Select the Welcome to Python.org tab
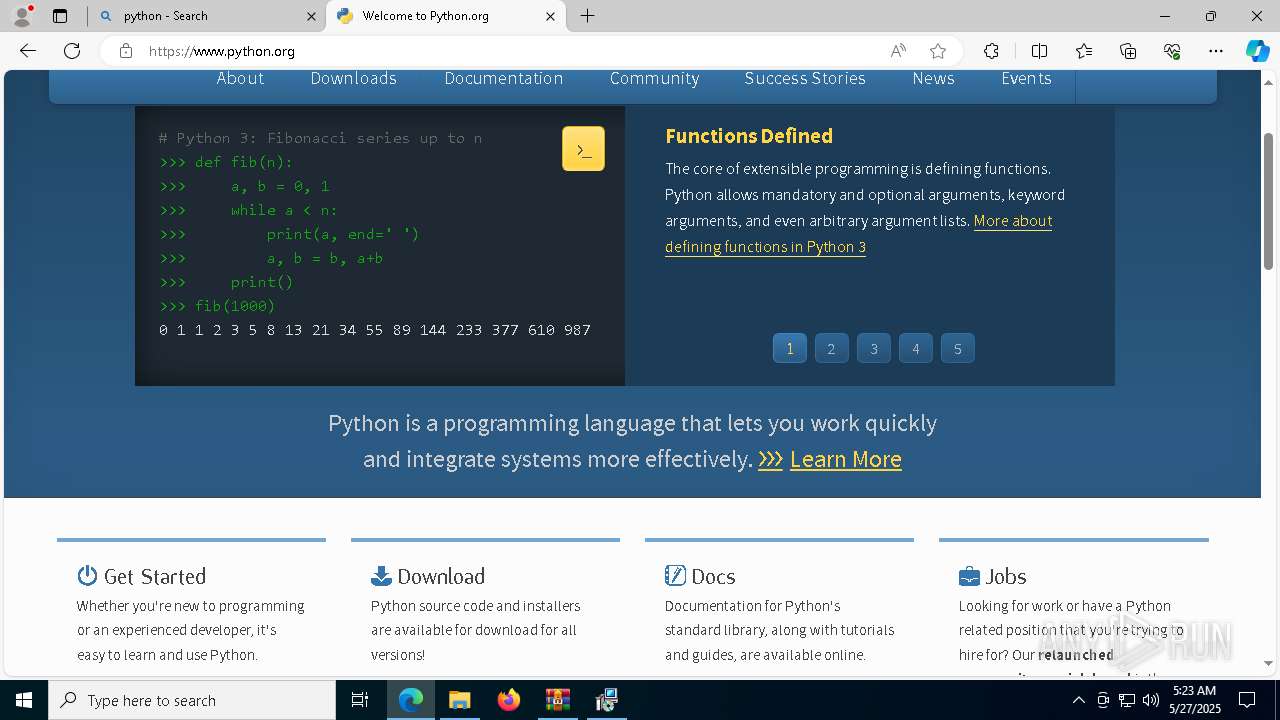This screenshot has height=720, width=1280. pos(446,16)
